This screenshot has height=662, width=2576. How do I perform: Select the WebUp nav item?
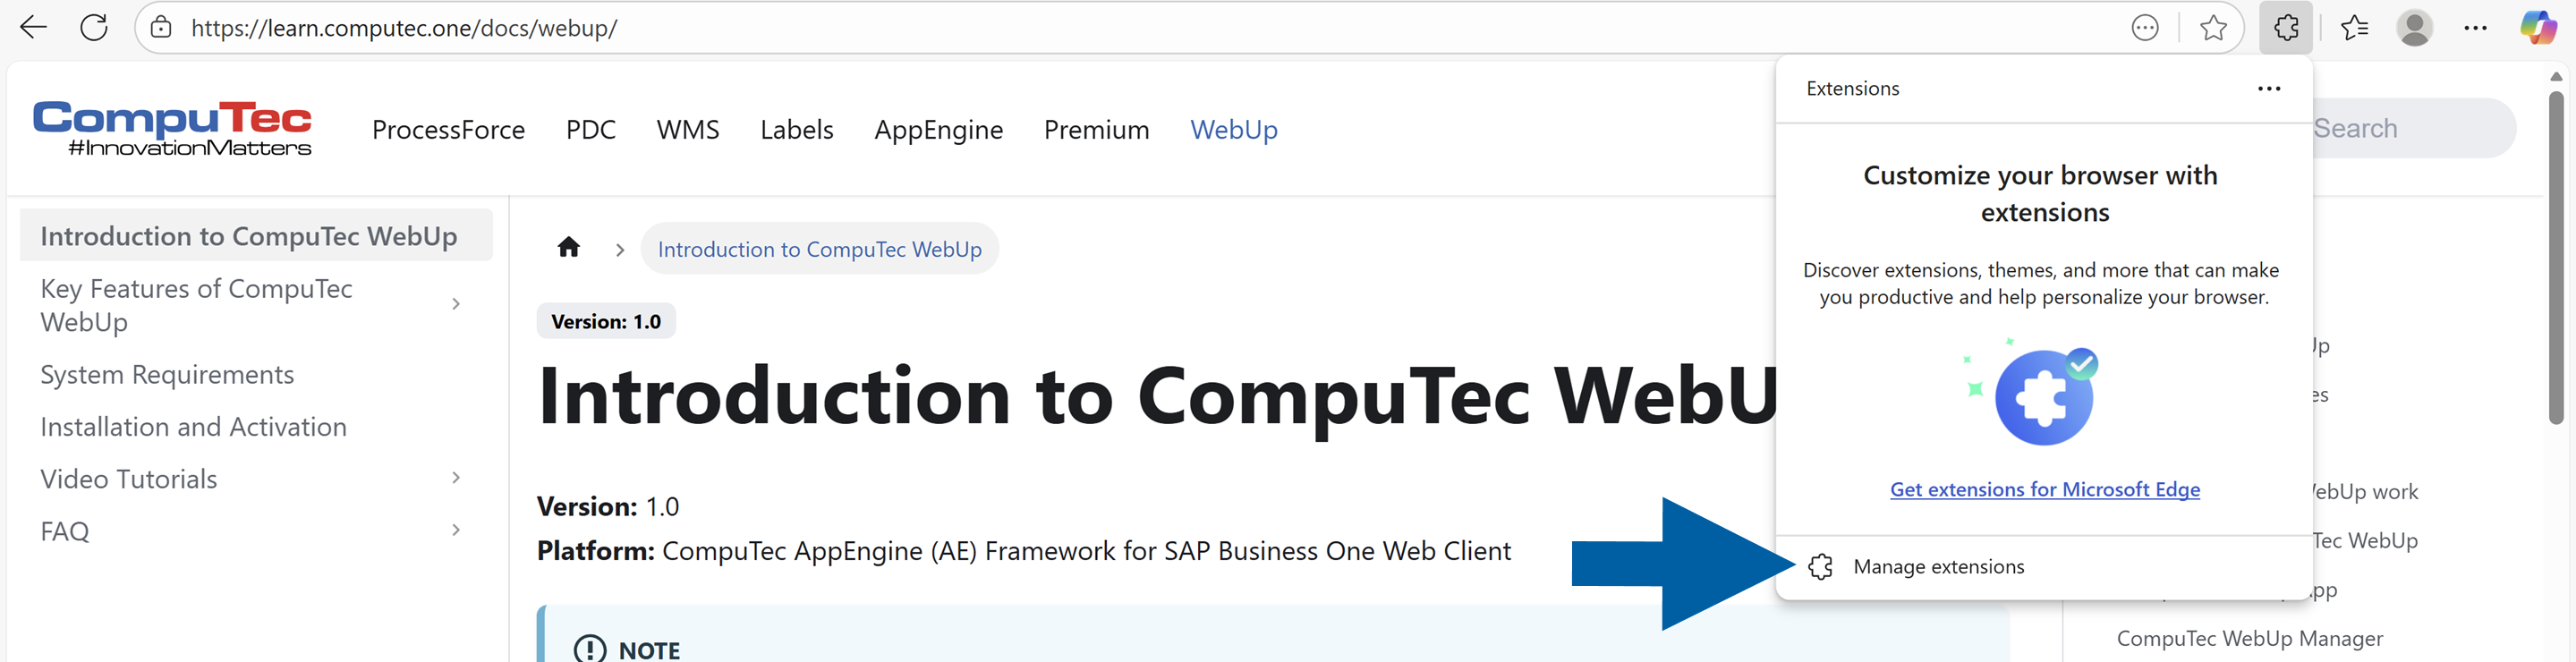pos(1234,130)
